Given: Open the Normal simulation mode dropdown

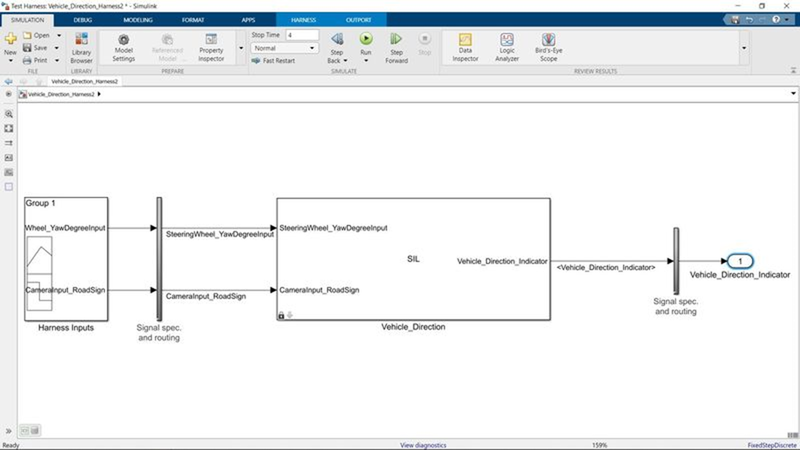Looking at the screenshot, I should point(285,48).
